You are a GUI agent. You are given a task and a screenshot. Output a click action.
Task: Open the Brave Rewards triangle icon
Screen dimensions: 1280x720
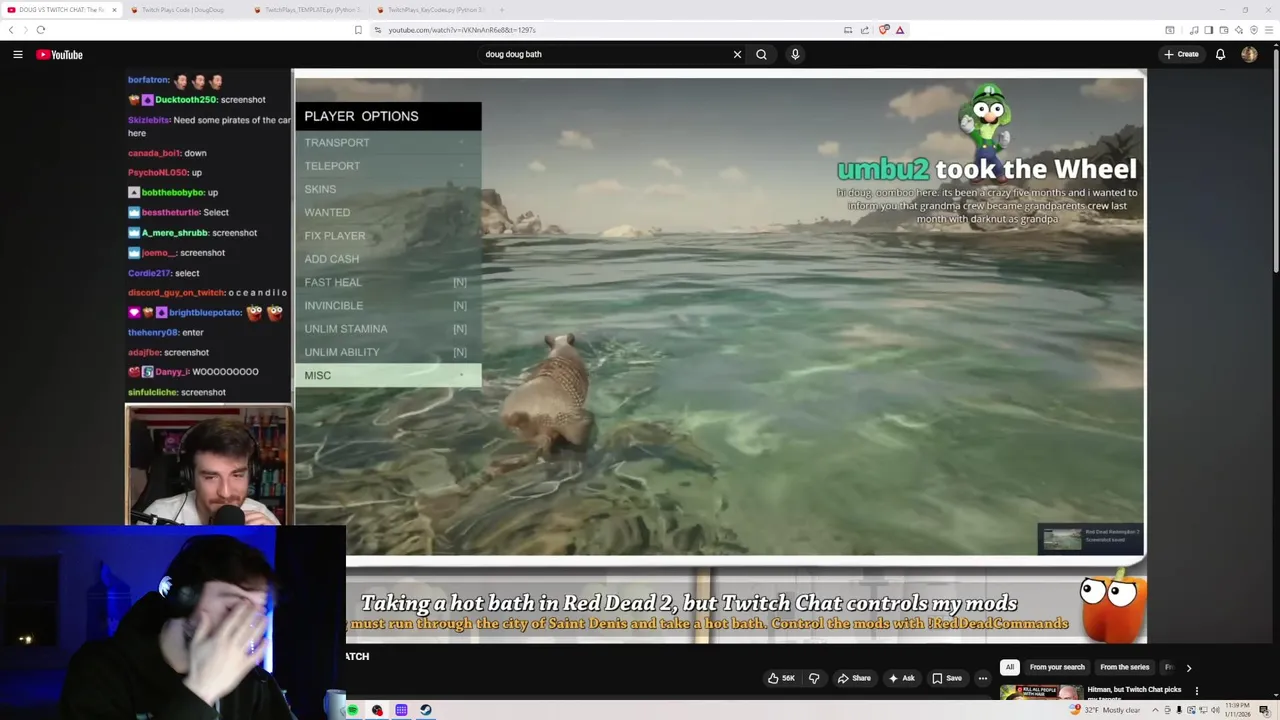coord(900,30)
